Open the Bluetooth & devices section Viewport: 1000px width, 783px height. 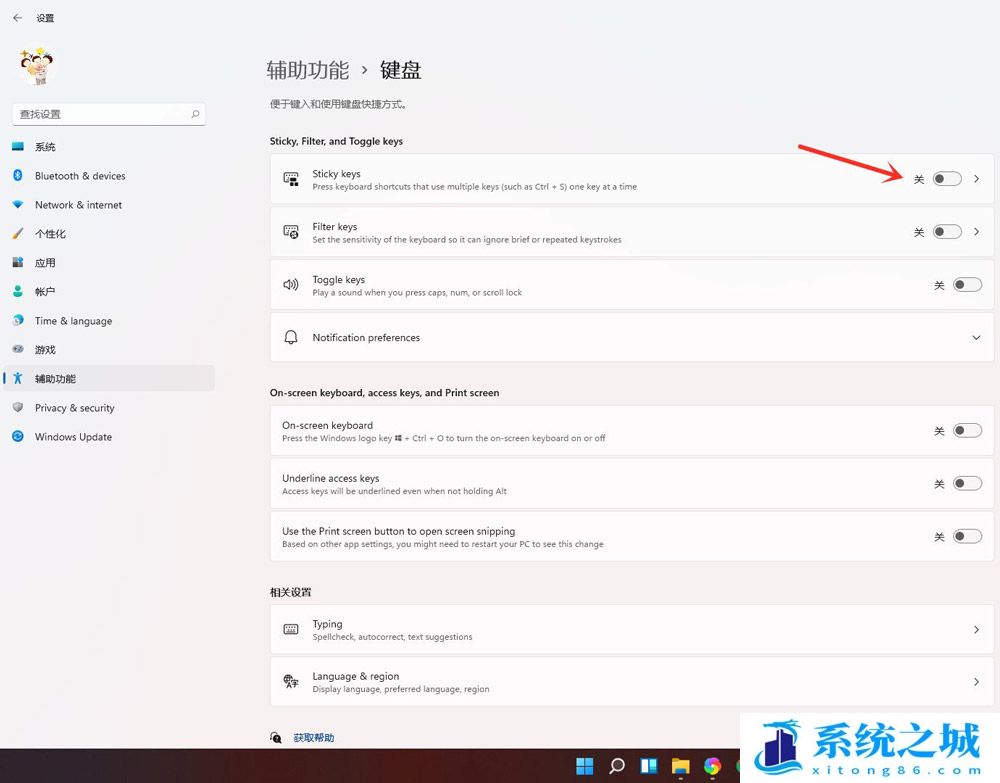pos(80,176)
